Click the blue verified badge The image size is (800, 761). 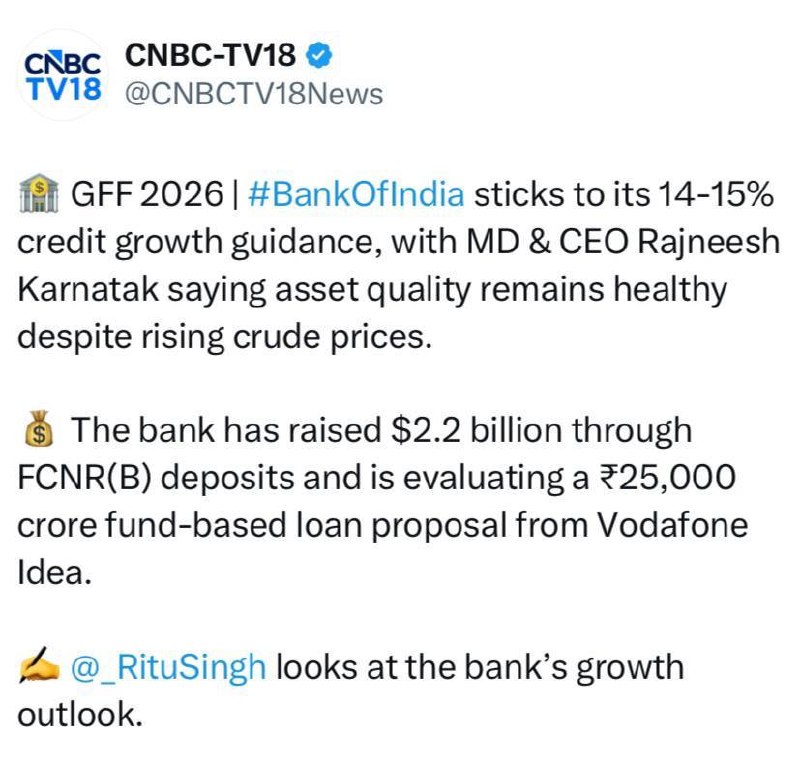[x=319, y=56]
